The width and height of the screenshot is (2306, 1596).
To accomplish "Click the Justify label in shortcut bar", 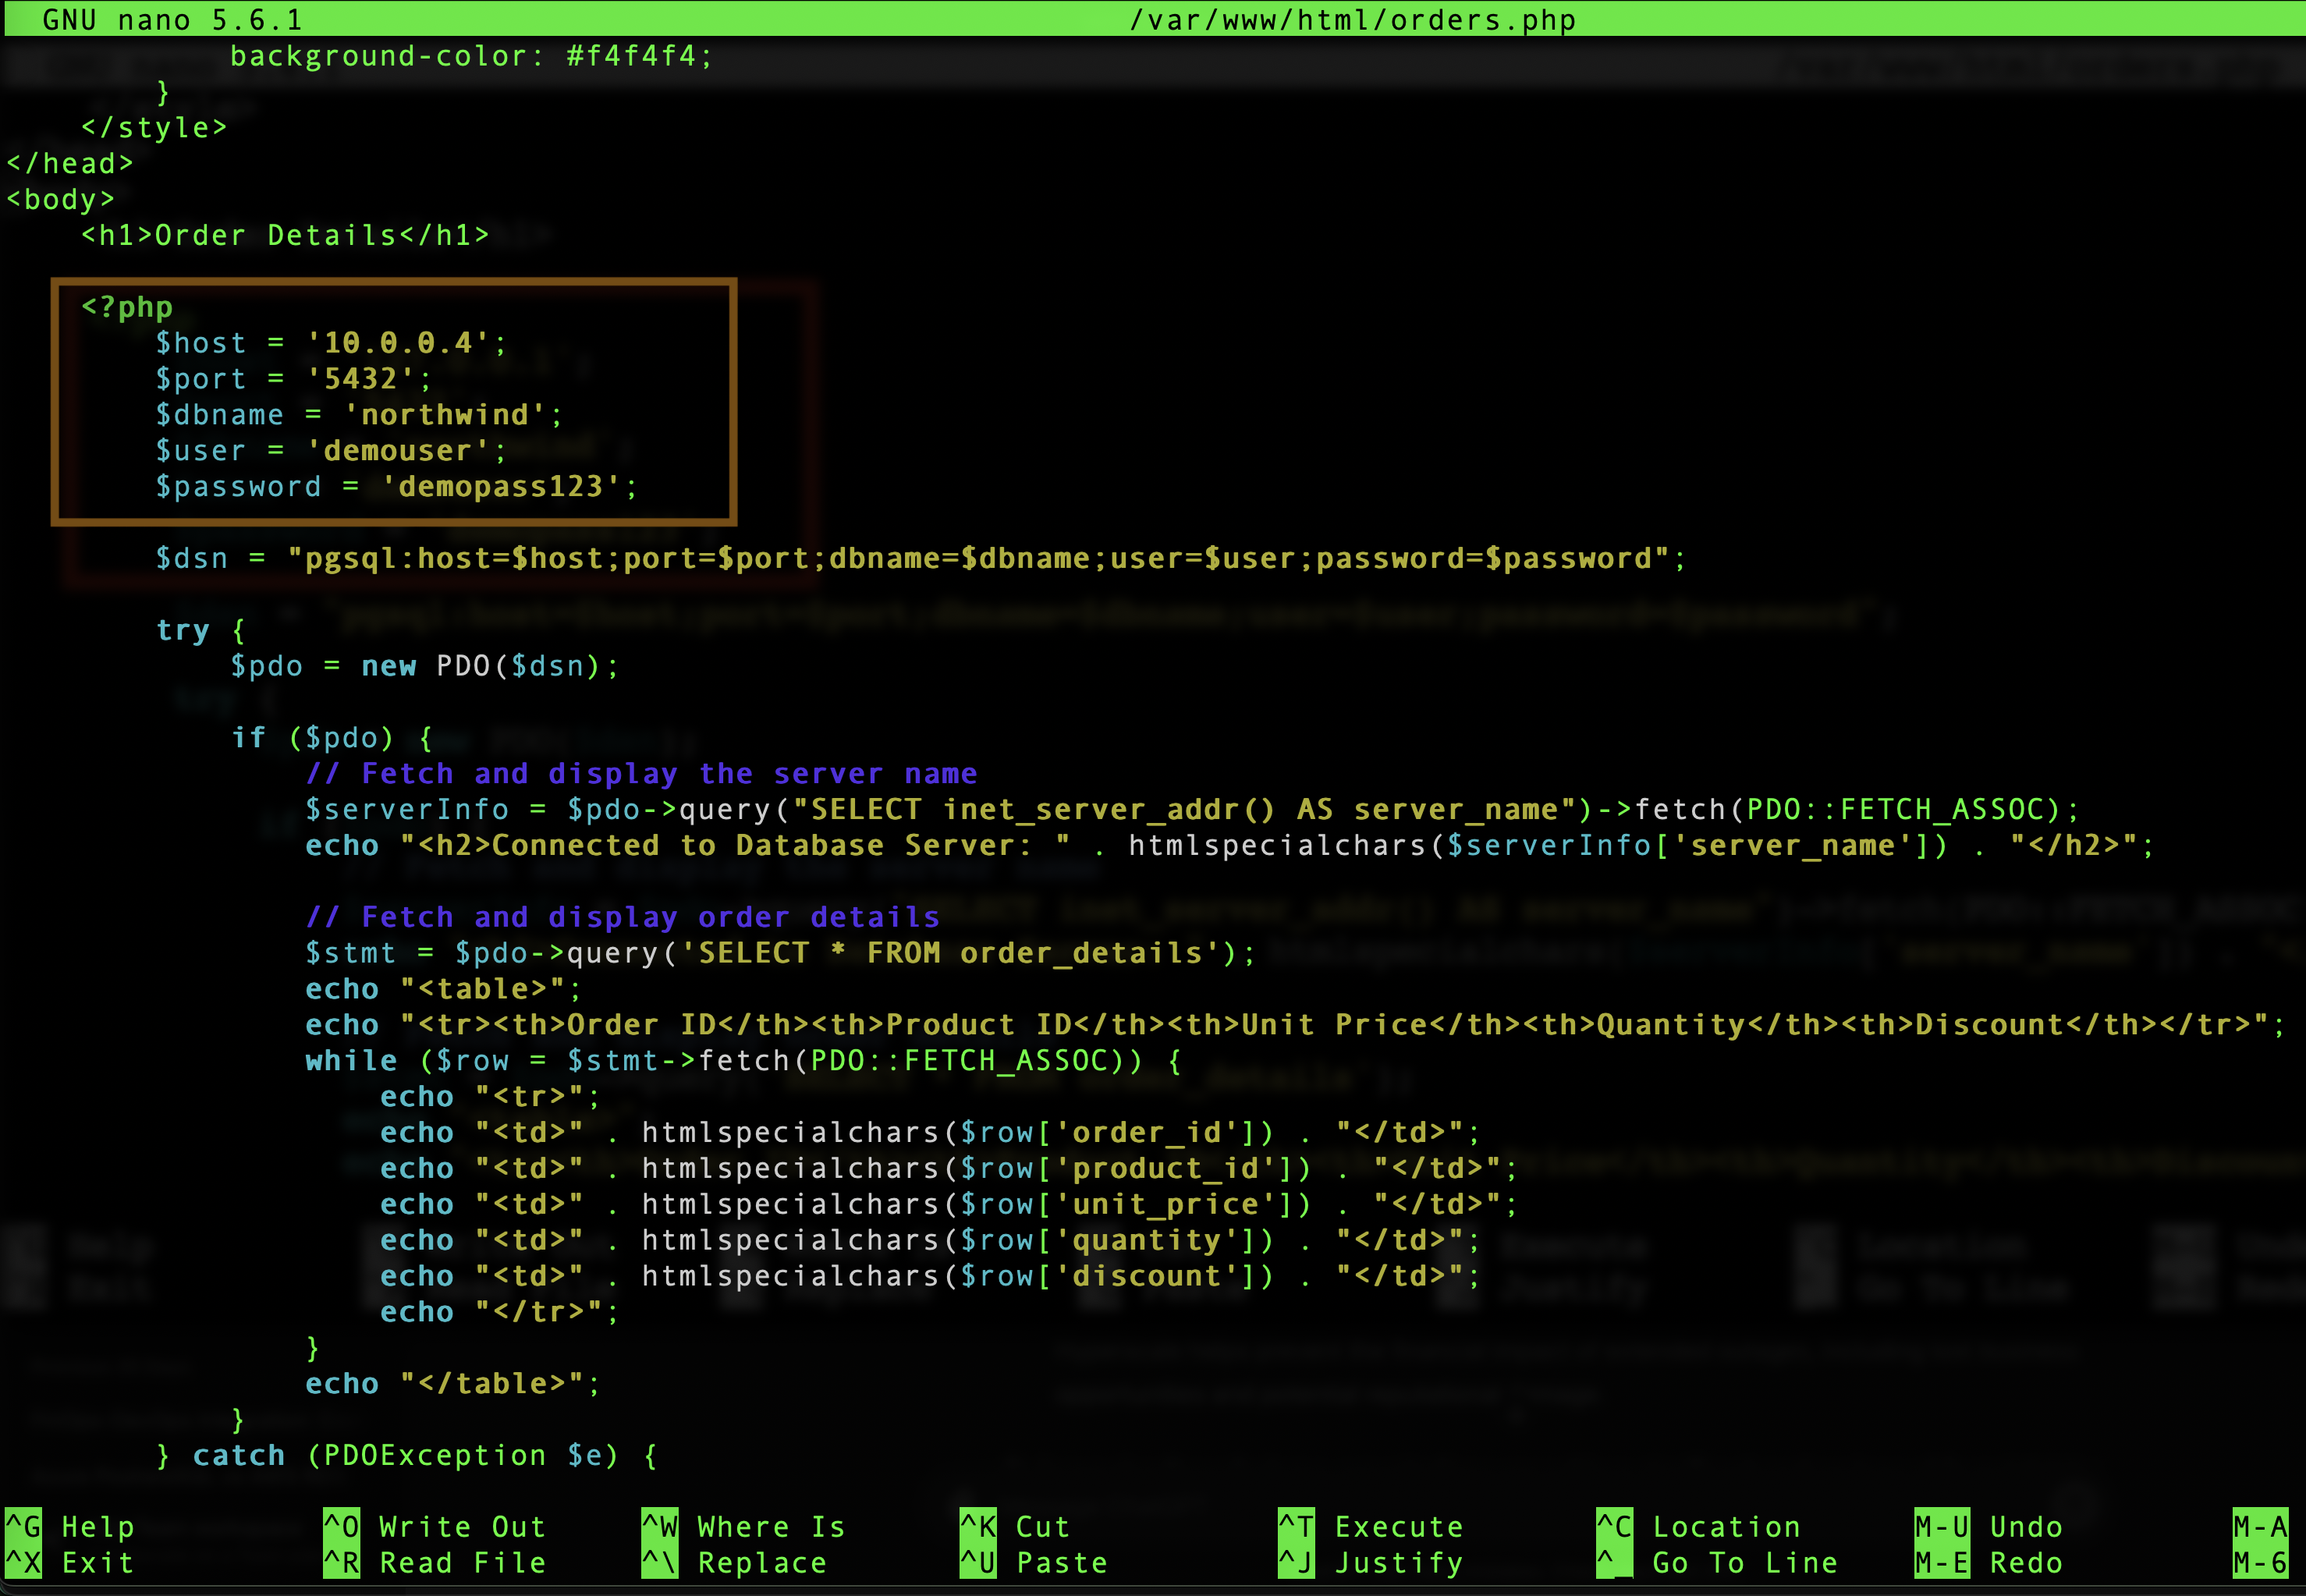I will point(1399,1562).
